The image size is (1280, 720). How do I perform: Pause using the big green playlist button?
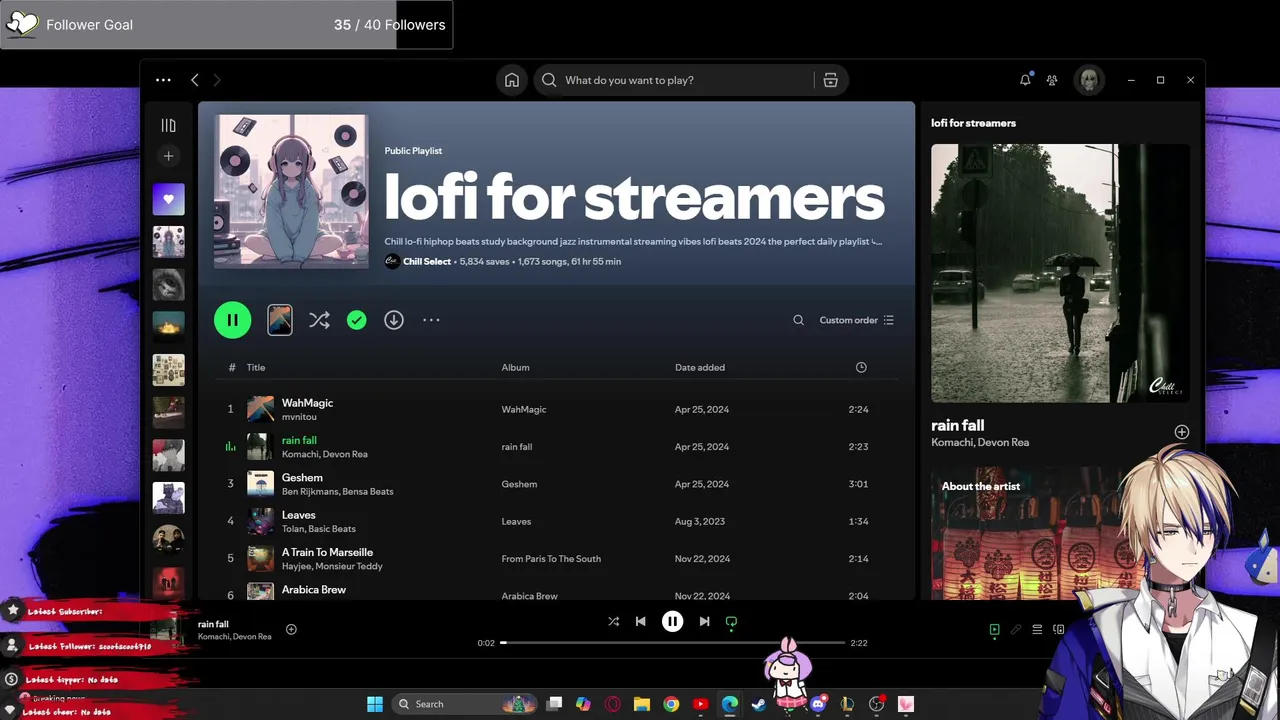click(x=232, y=320)
